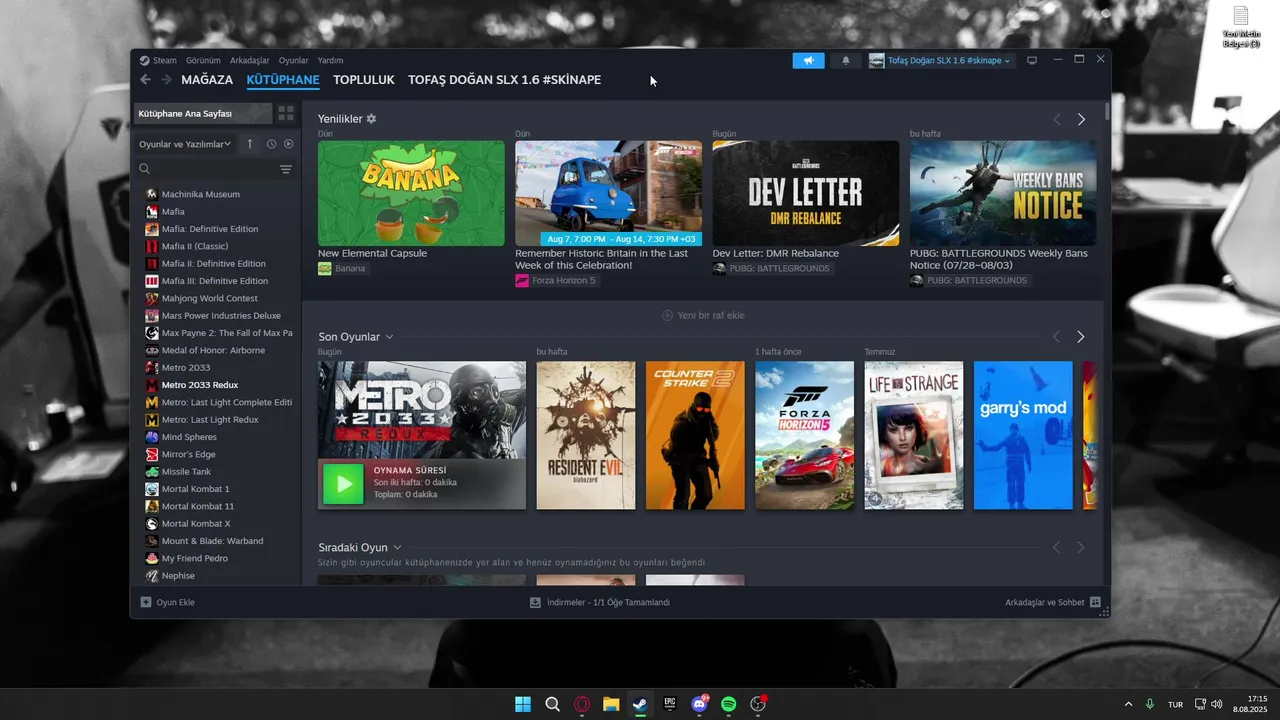This screenshot has width=1280, height=720.
Task: Go forward with the right arrow
Action: 166,80
